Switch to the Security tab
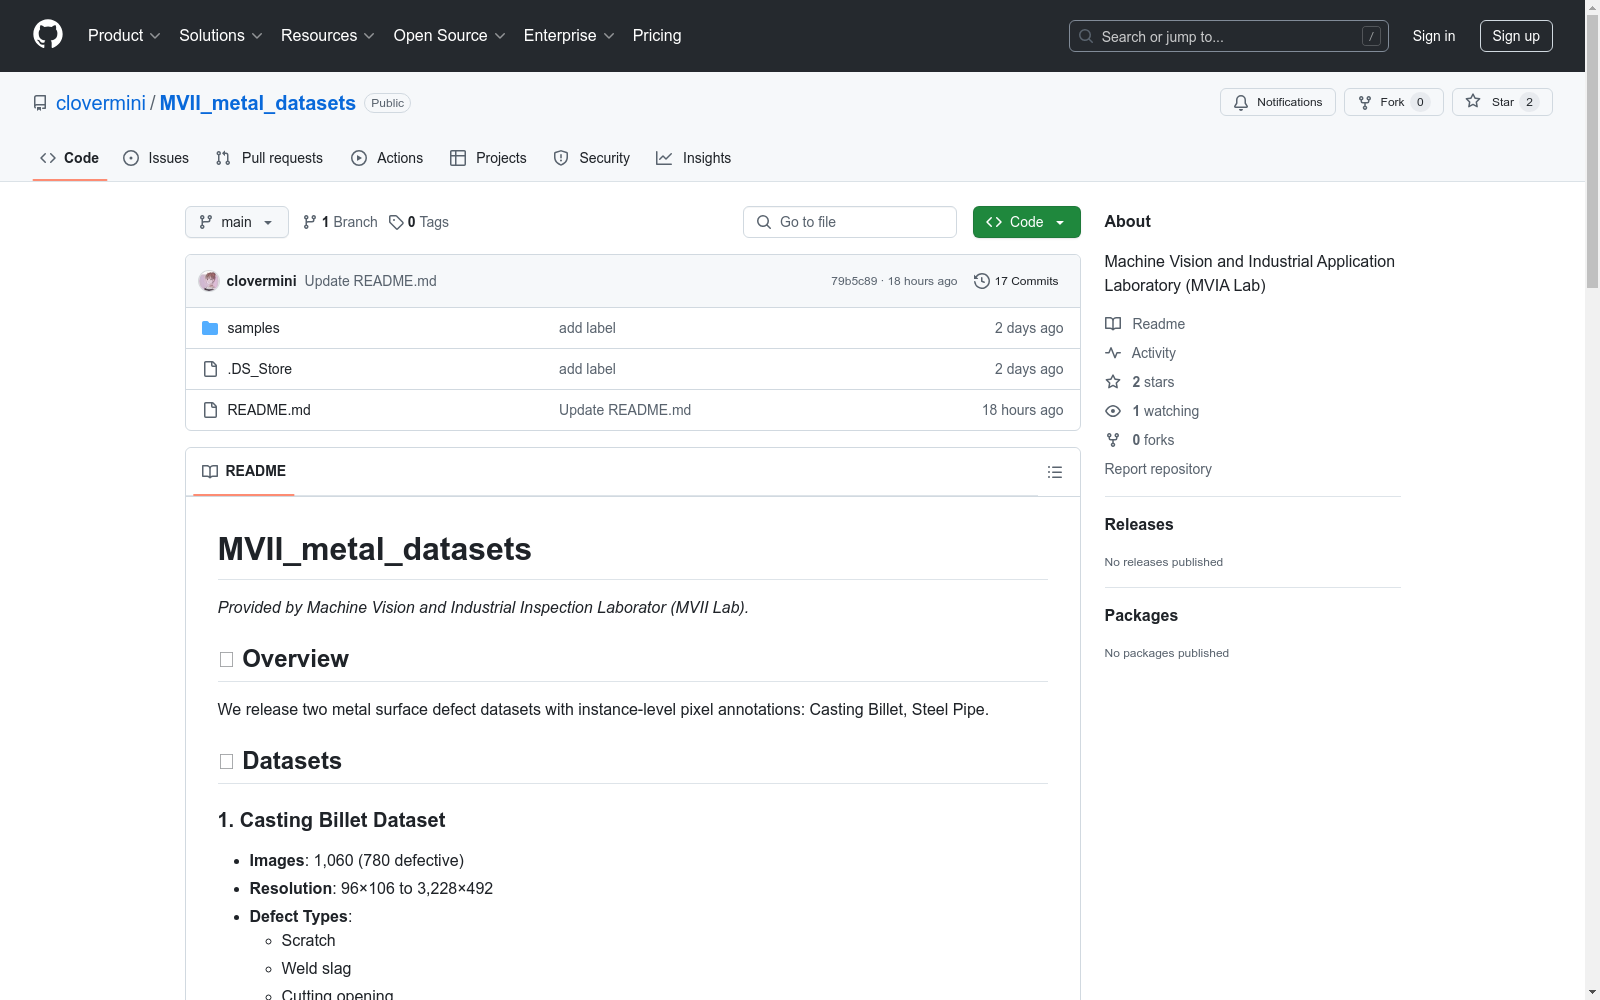The image size is (1600, 1000). pyautogui.click(x=592, y=158)
